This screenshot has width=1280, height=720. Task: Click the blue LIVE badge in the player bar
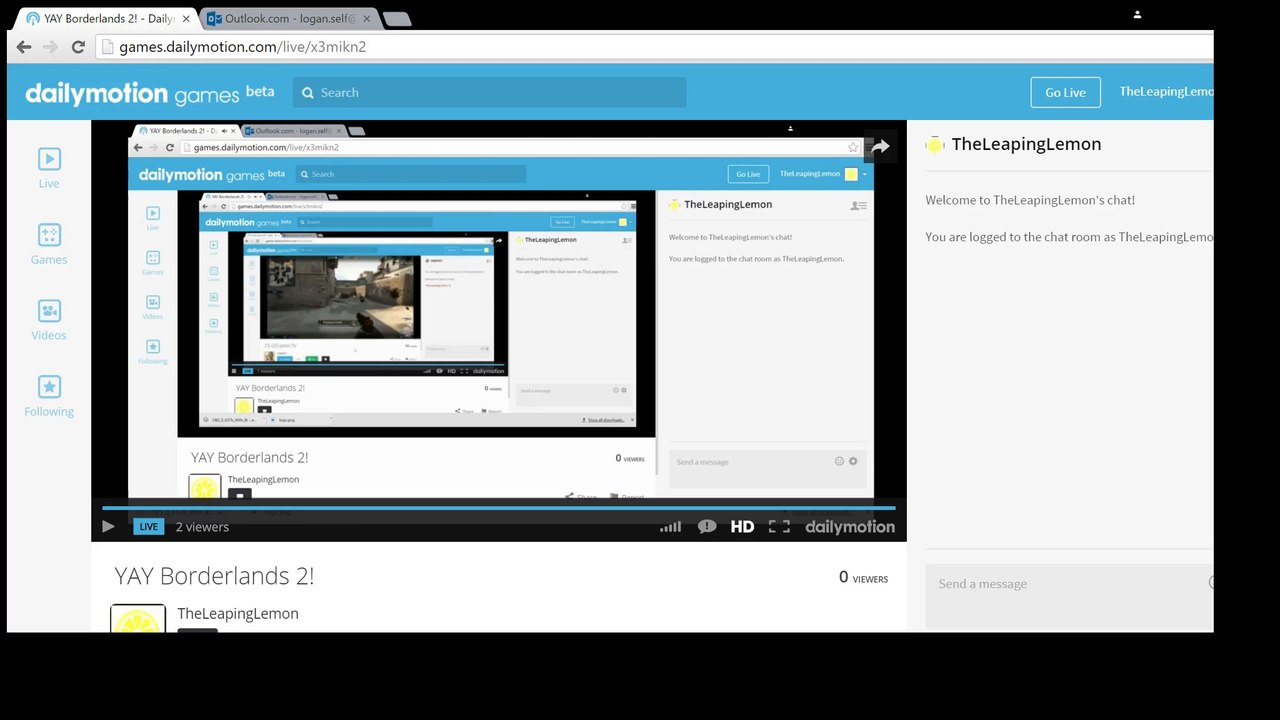pyautogui.click(x=148, y=527)
